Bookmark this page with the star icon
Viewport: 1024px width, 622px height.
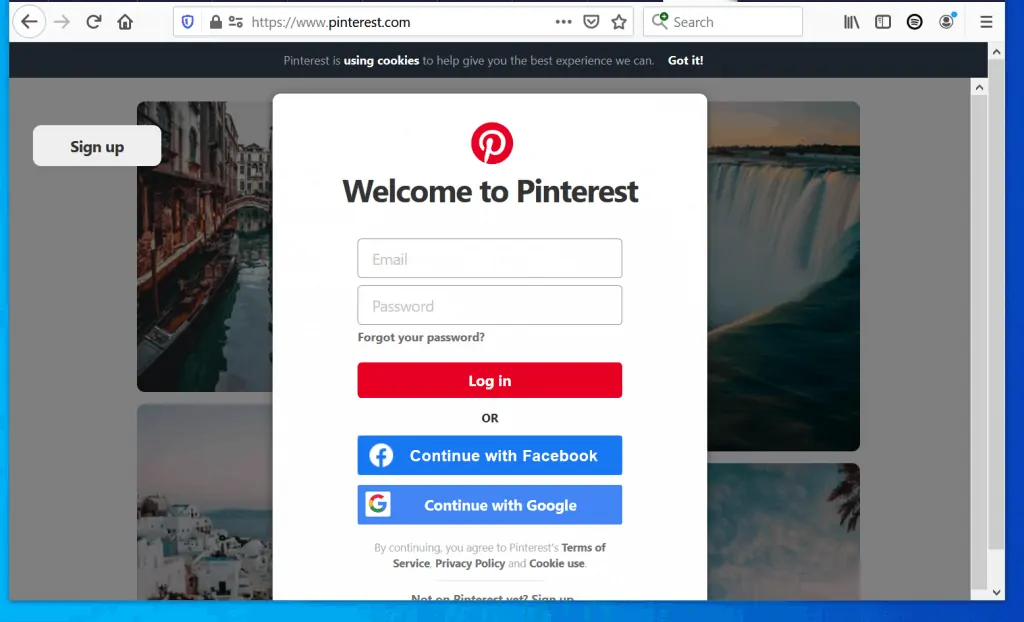619,21
